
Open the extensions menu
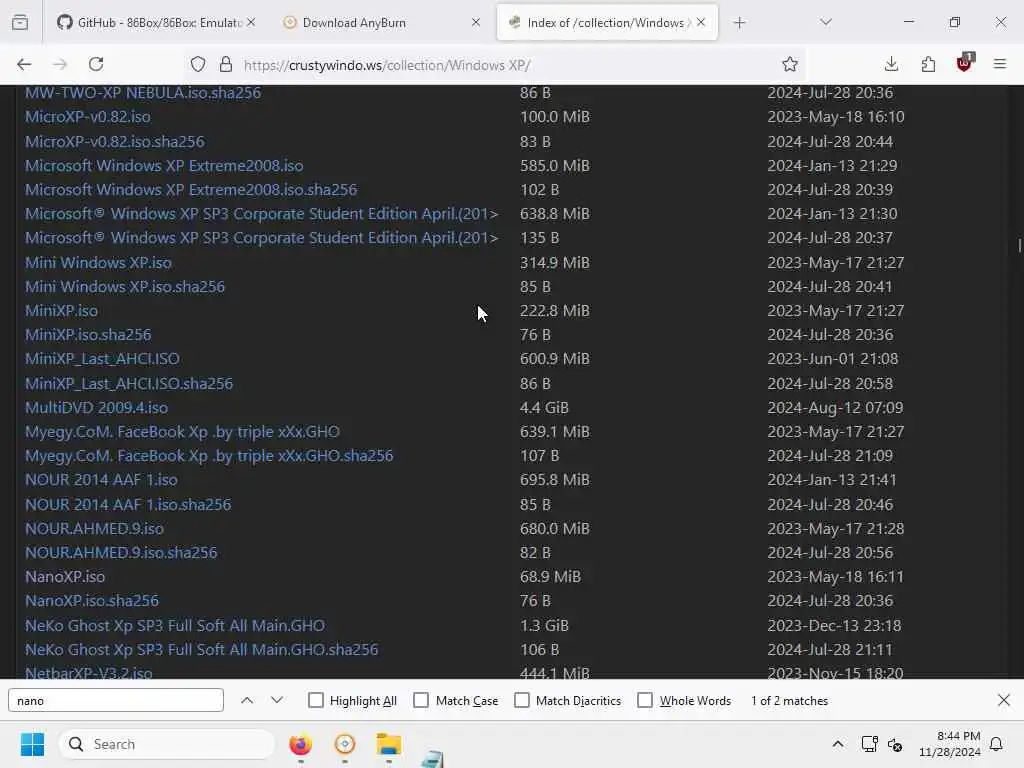tap(928, 64)
